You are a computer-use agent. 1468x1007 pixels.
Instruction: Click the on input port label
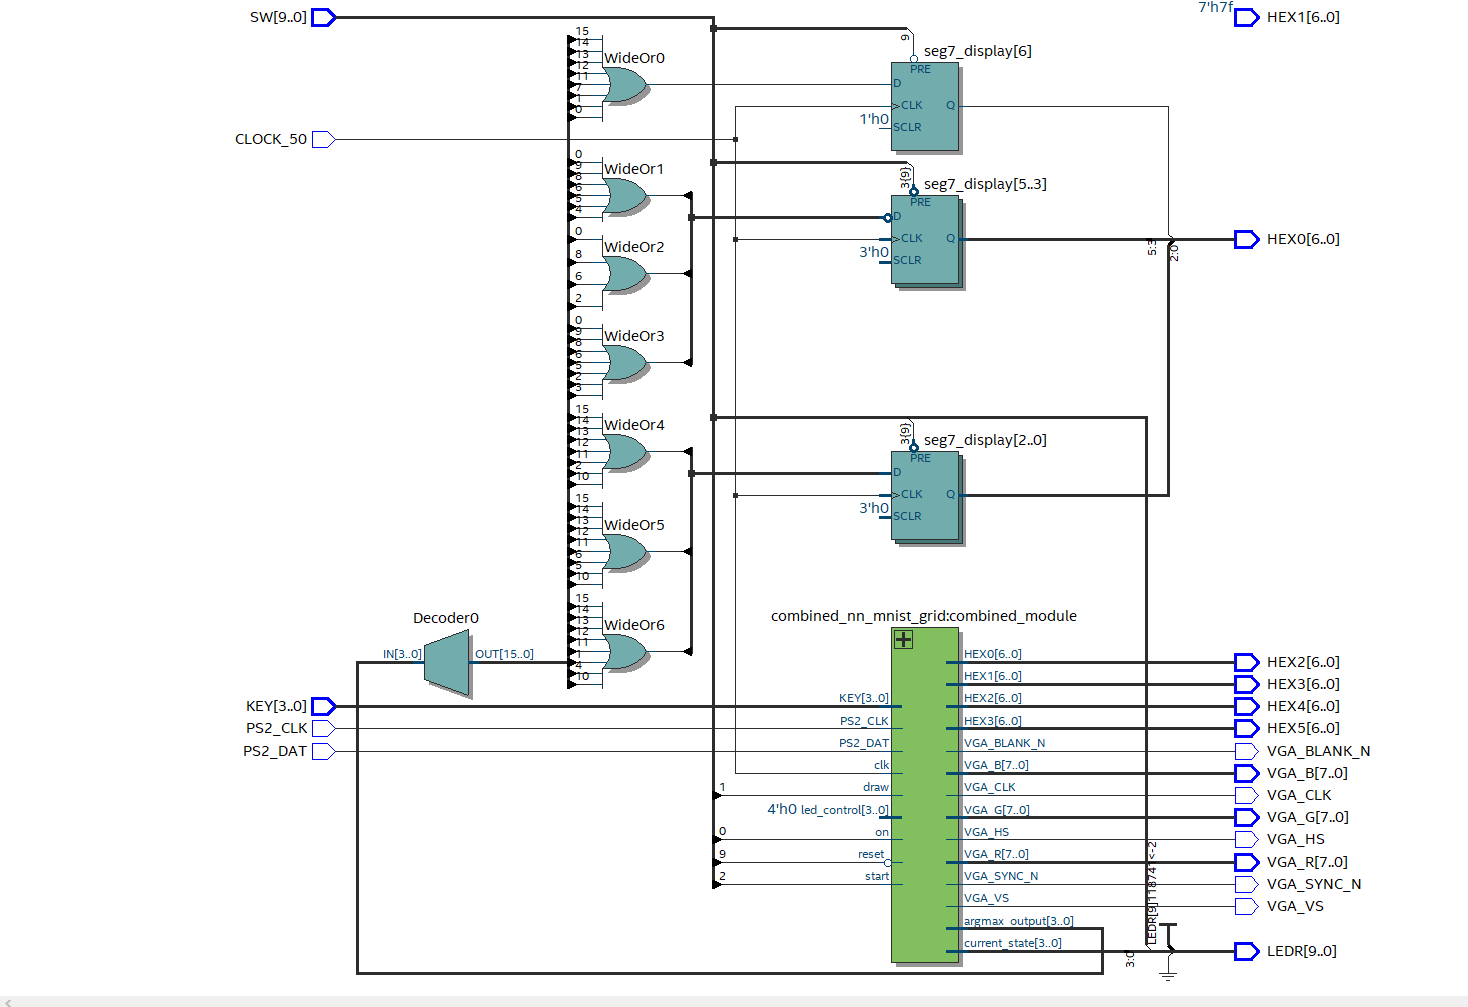click(x=882, y=832)
